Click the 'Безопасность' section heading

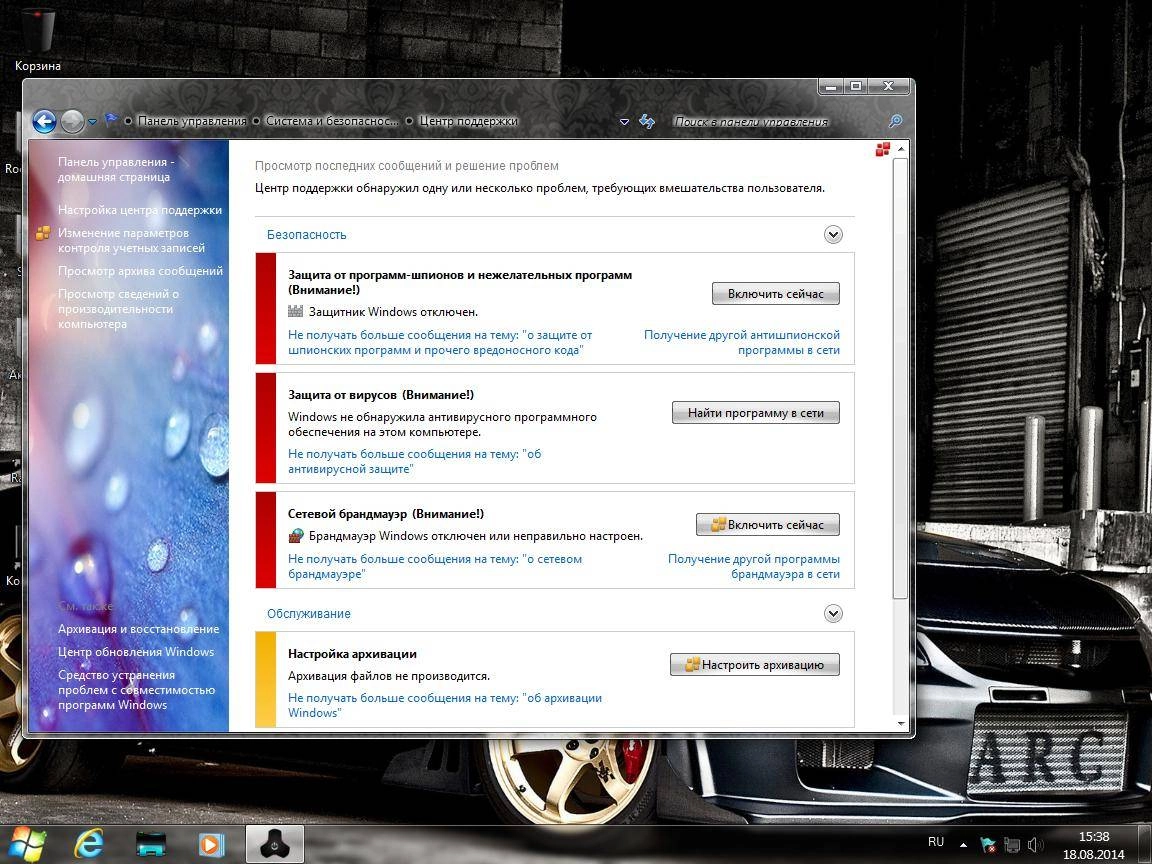(306, 235)
